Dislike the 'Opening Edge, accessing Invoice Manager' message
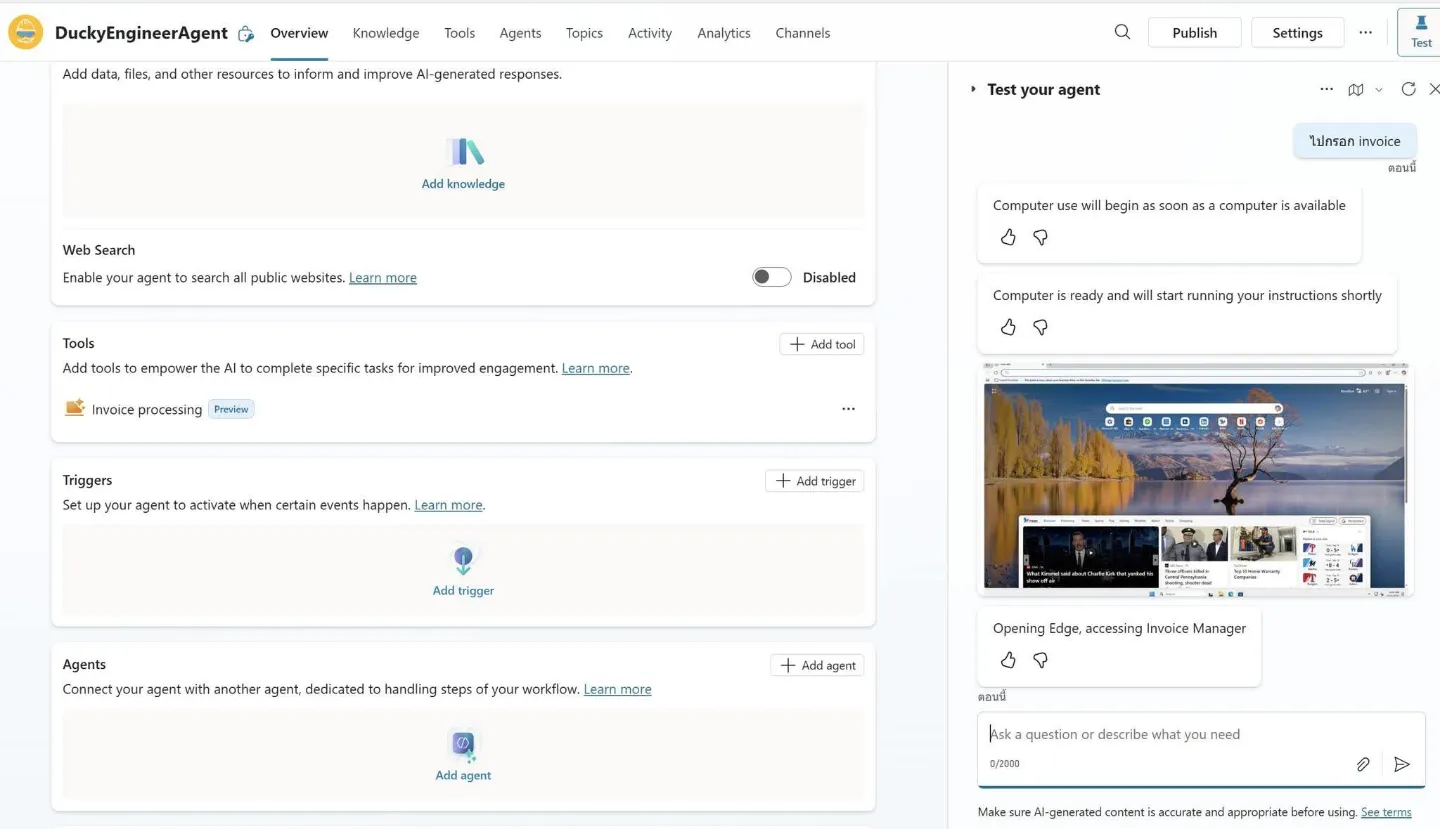The image size is (1440, 829). point(1040,660)
